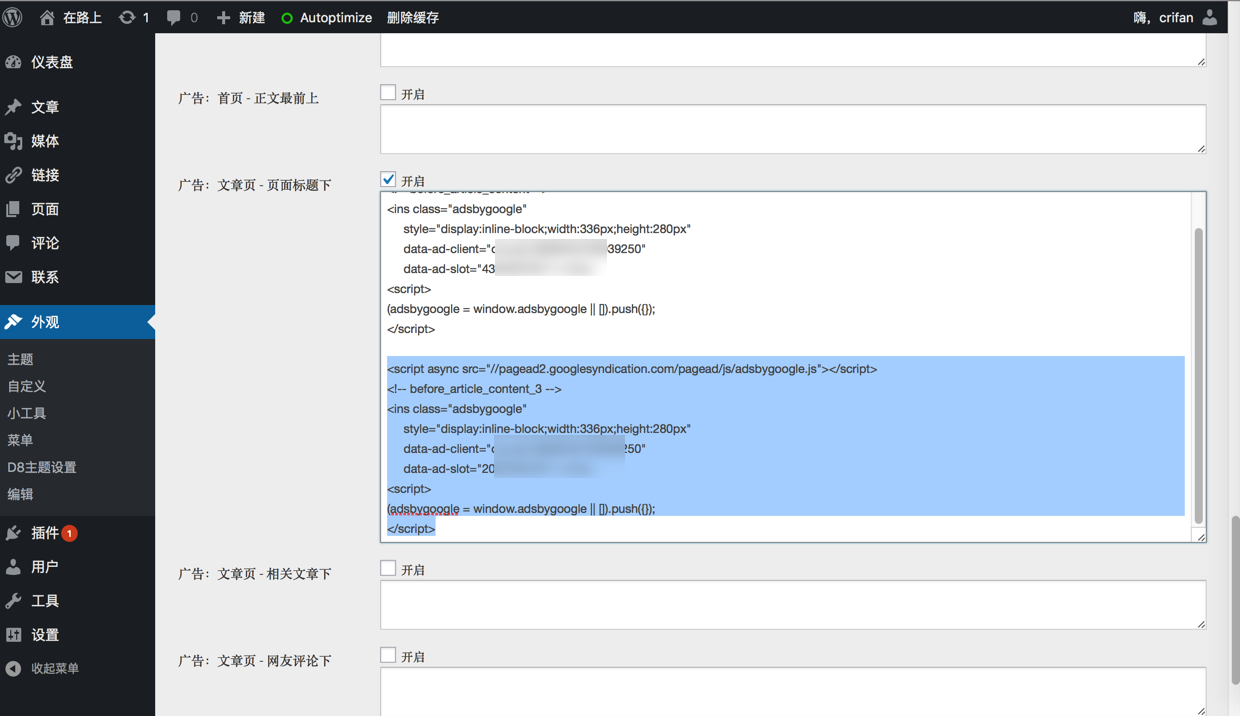Image resolution: width=1240 pixels, height=716 pixels.
Task: Click the 媒体 media icon
Action: 13,141
